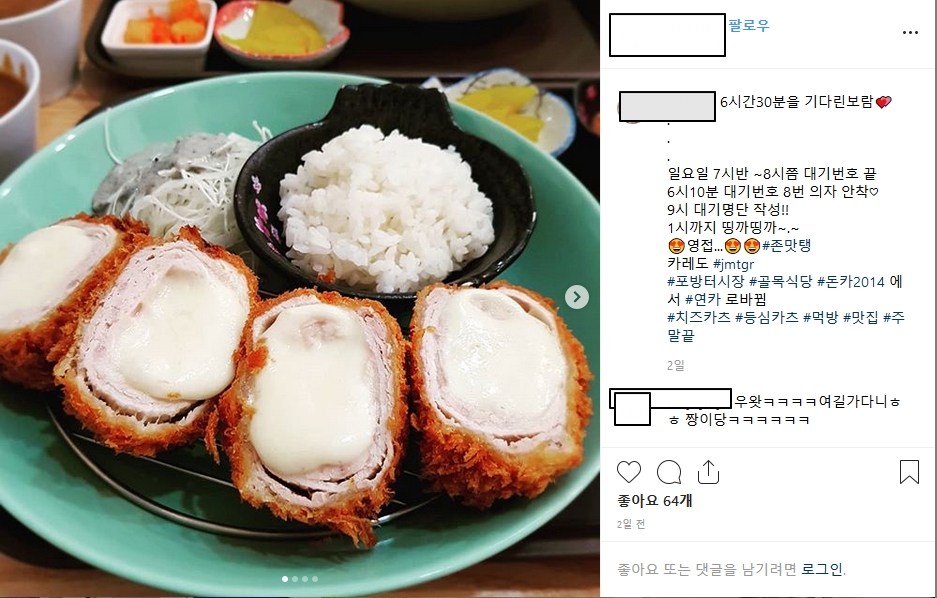Open the 로그인 link
The width and height of the screenshot is (937, 598).
(822, 569)
